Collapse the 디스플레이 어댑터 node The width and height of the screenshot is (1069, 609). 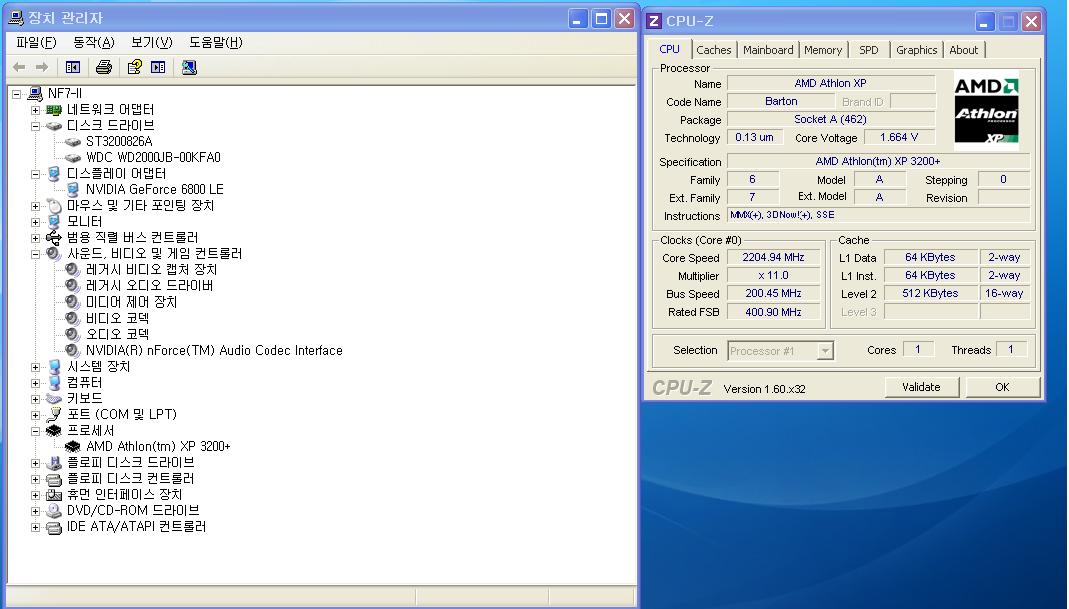coord(35,175)
